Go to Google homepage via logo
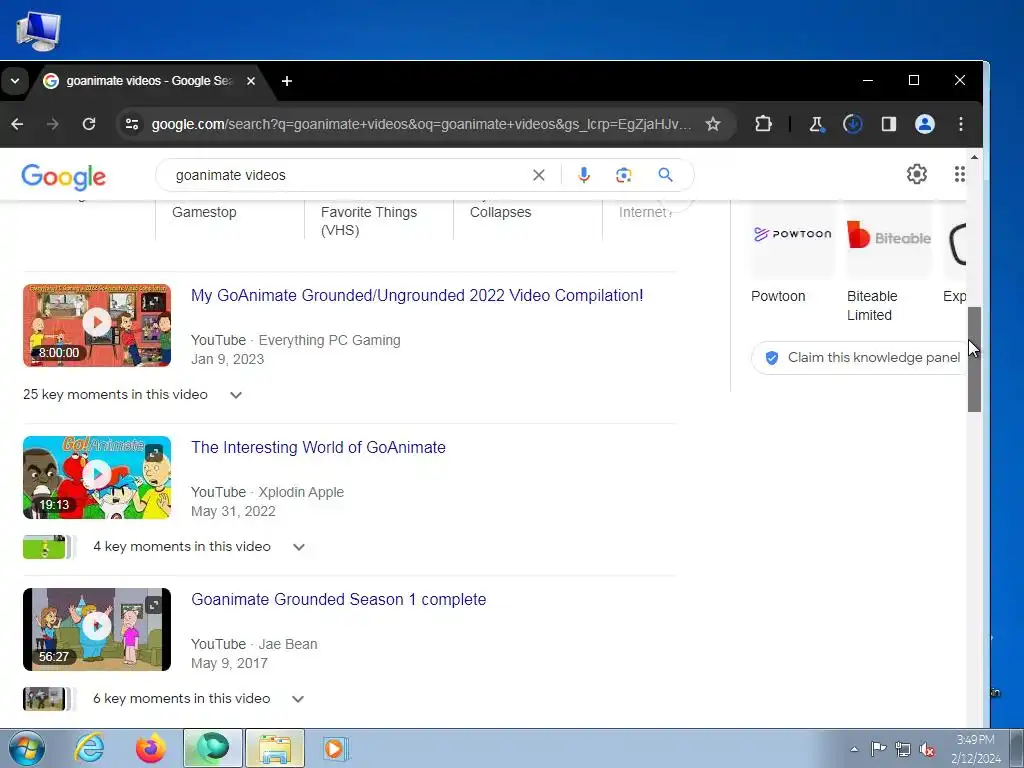 point(63,176)
